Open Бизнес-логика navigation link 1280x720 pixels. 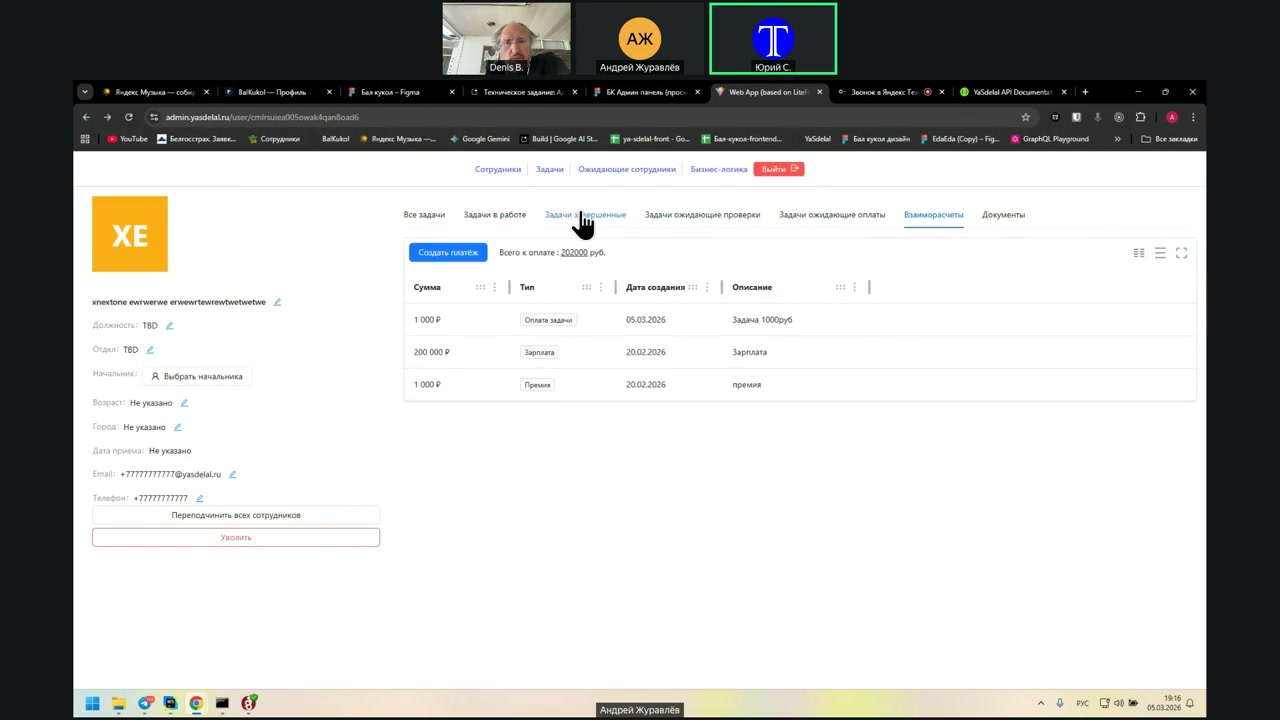point(718,169)
